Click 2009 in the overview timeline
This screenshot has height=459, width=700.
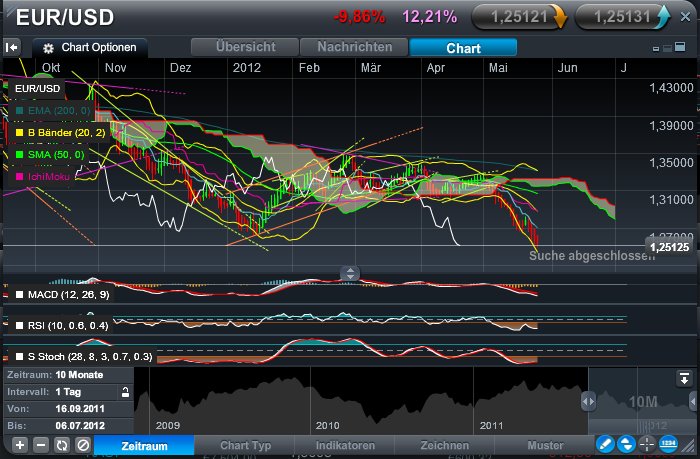click(x=168, y=426)
